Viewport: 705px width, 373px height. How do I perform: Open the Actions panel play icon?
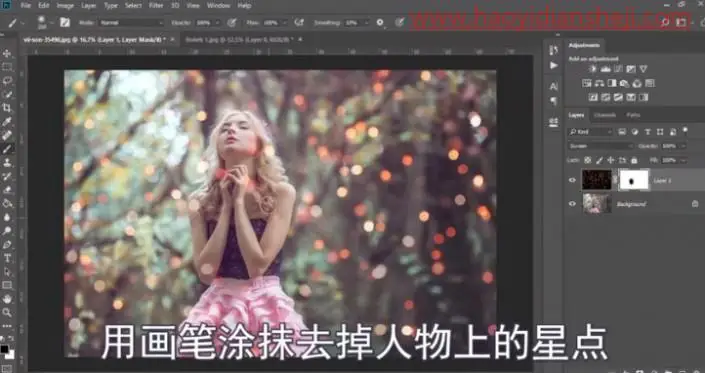coord(553,66)
